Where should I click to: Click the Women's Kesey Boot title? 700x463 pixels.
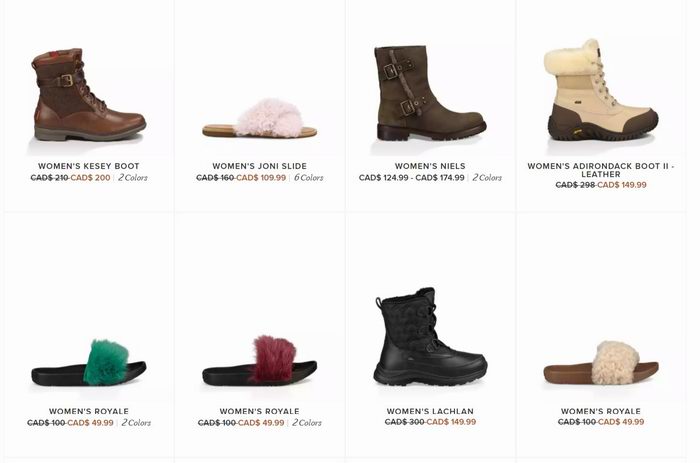(89, 166)
